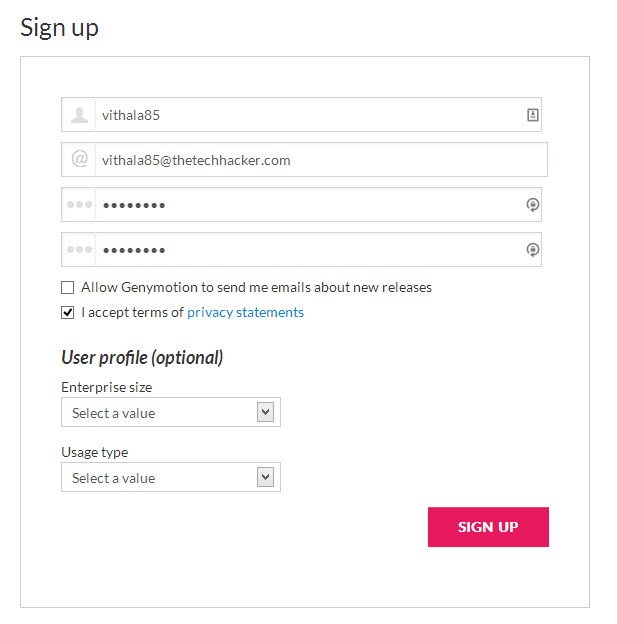Click the dots icon beside confirm password field
The height and width of the screenshot is (624, 617).
click(x=79, y=250)
